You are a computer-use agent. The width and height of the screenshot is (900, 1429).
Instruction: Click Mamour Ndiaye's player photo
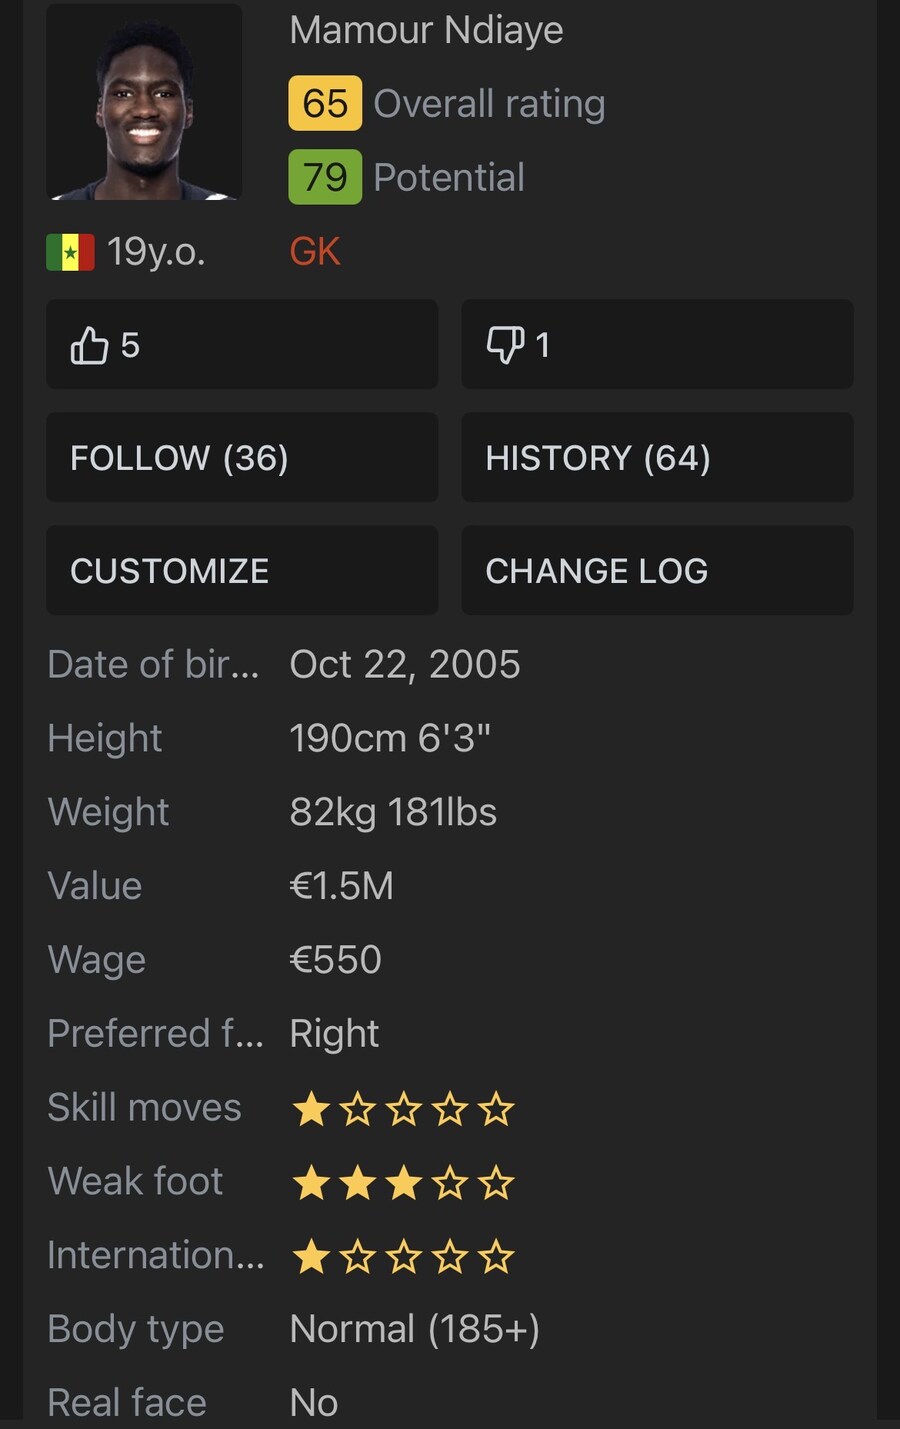[144, 103]
